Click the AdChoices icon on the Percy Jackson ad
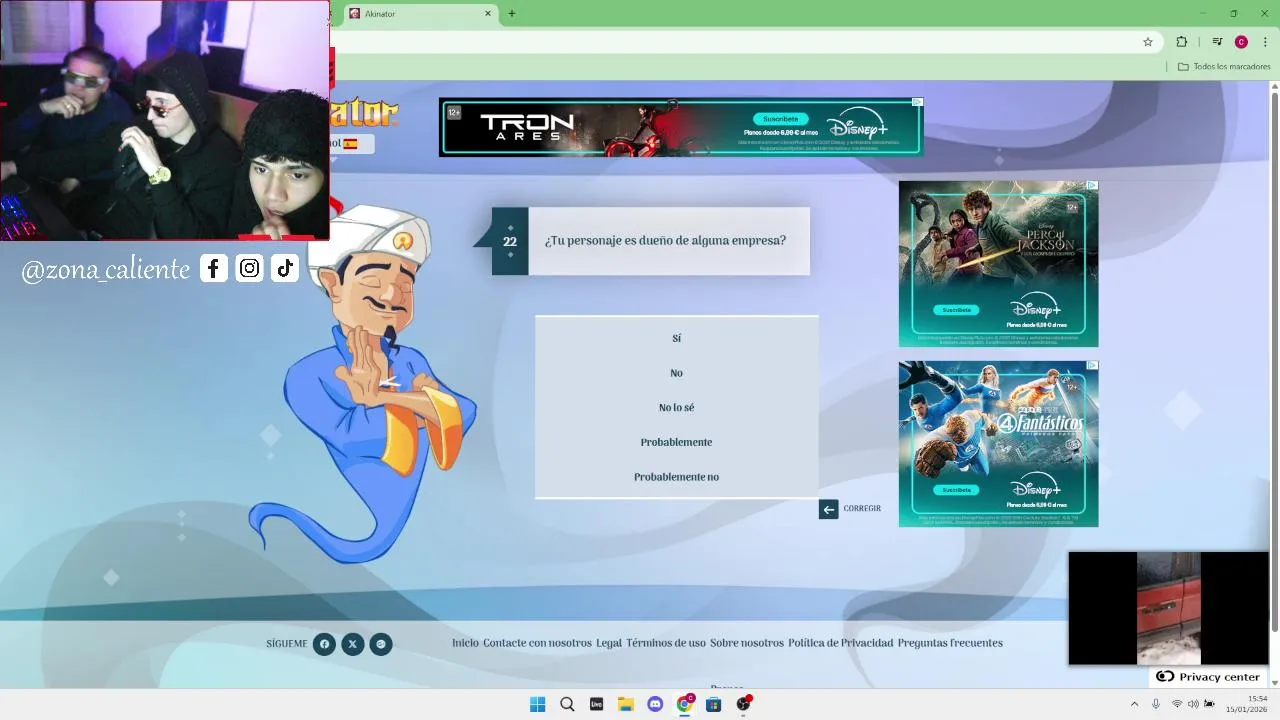 [1092, 186]
